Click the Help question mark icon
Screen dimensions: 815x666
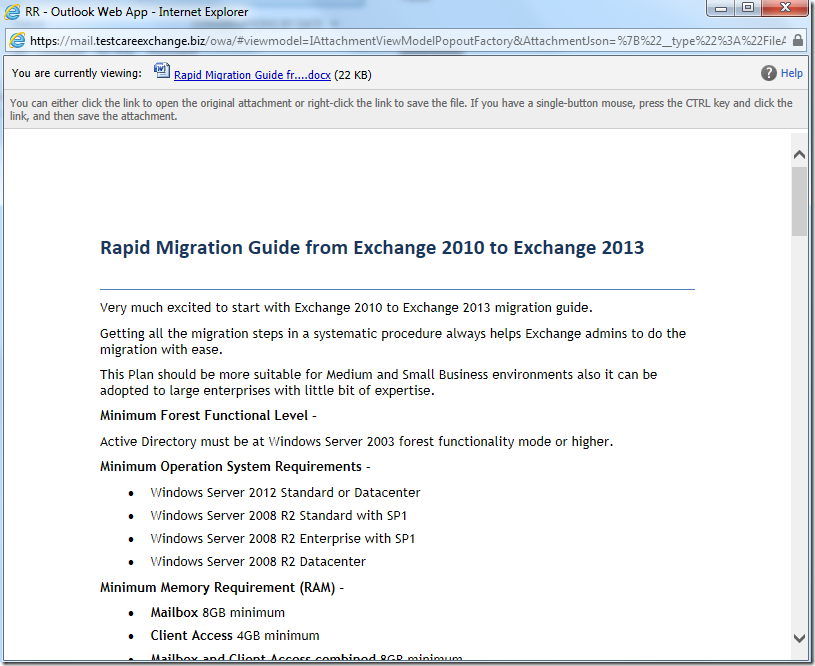(x=769, y=73)
